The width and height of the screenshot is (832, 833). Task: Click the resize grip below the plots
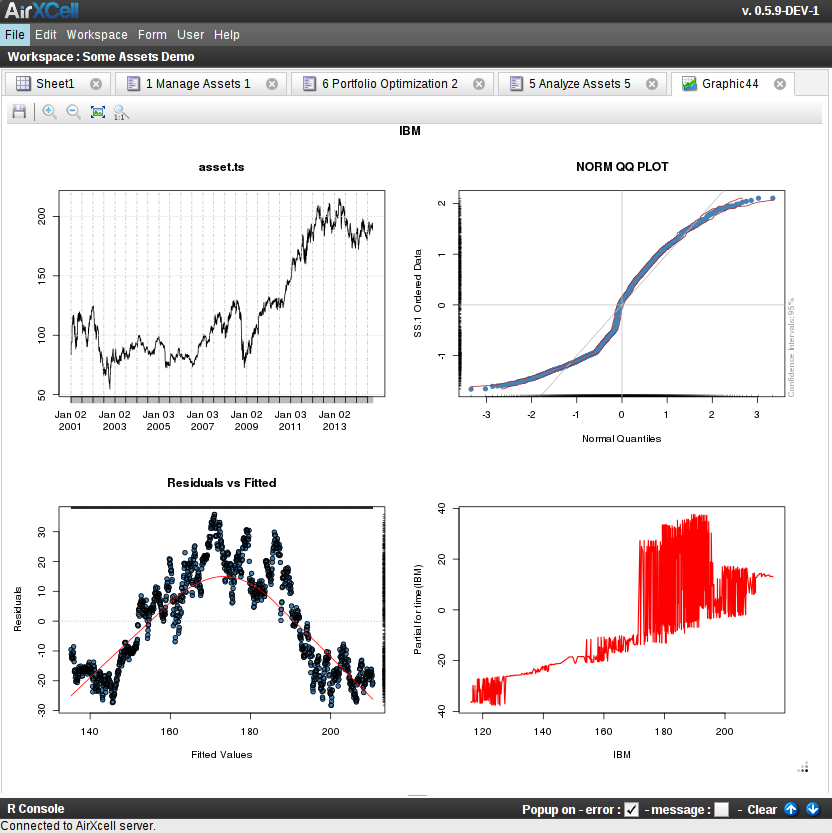803,768
